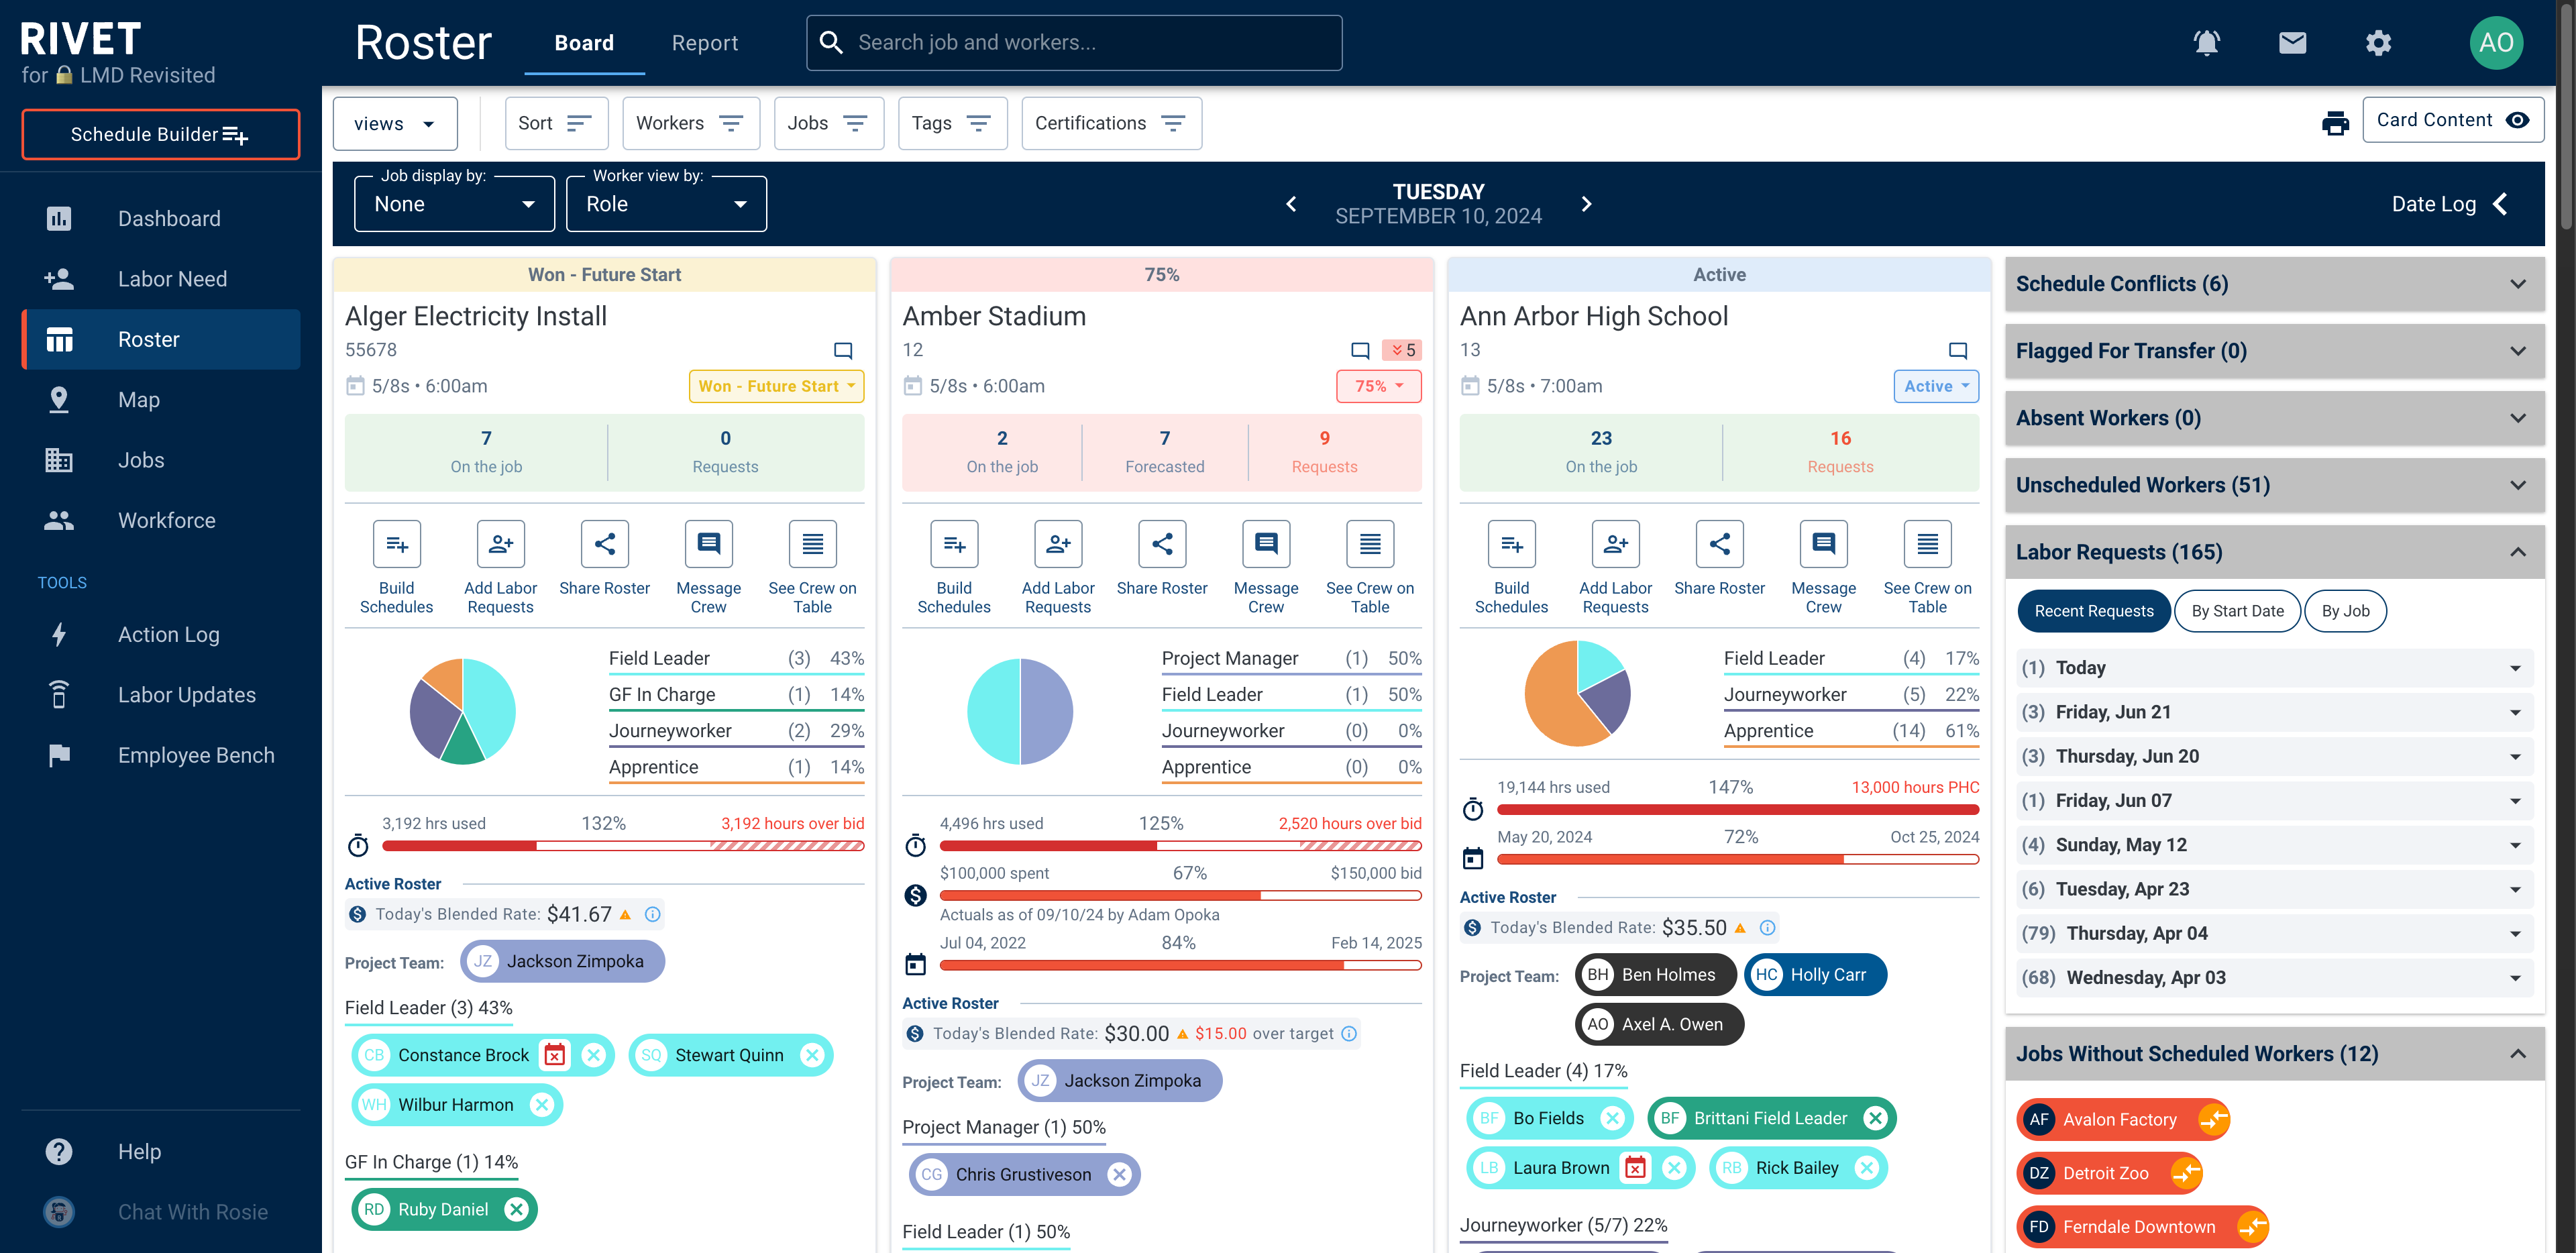The height and width of the screenshot is (1253, 2576).
Task: Click Jackson Zimpoka chip on Alger card
Action: click(562, 961)
